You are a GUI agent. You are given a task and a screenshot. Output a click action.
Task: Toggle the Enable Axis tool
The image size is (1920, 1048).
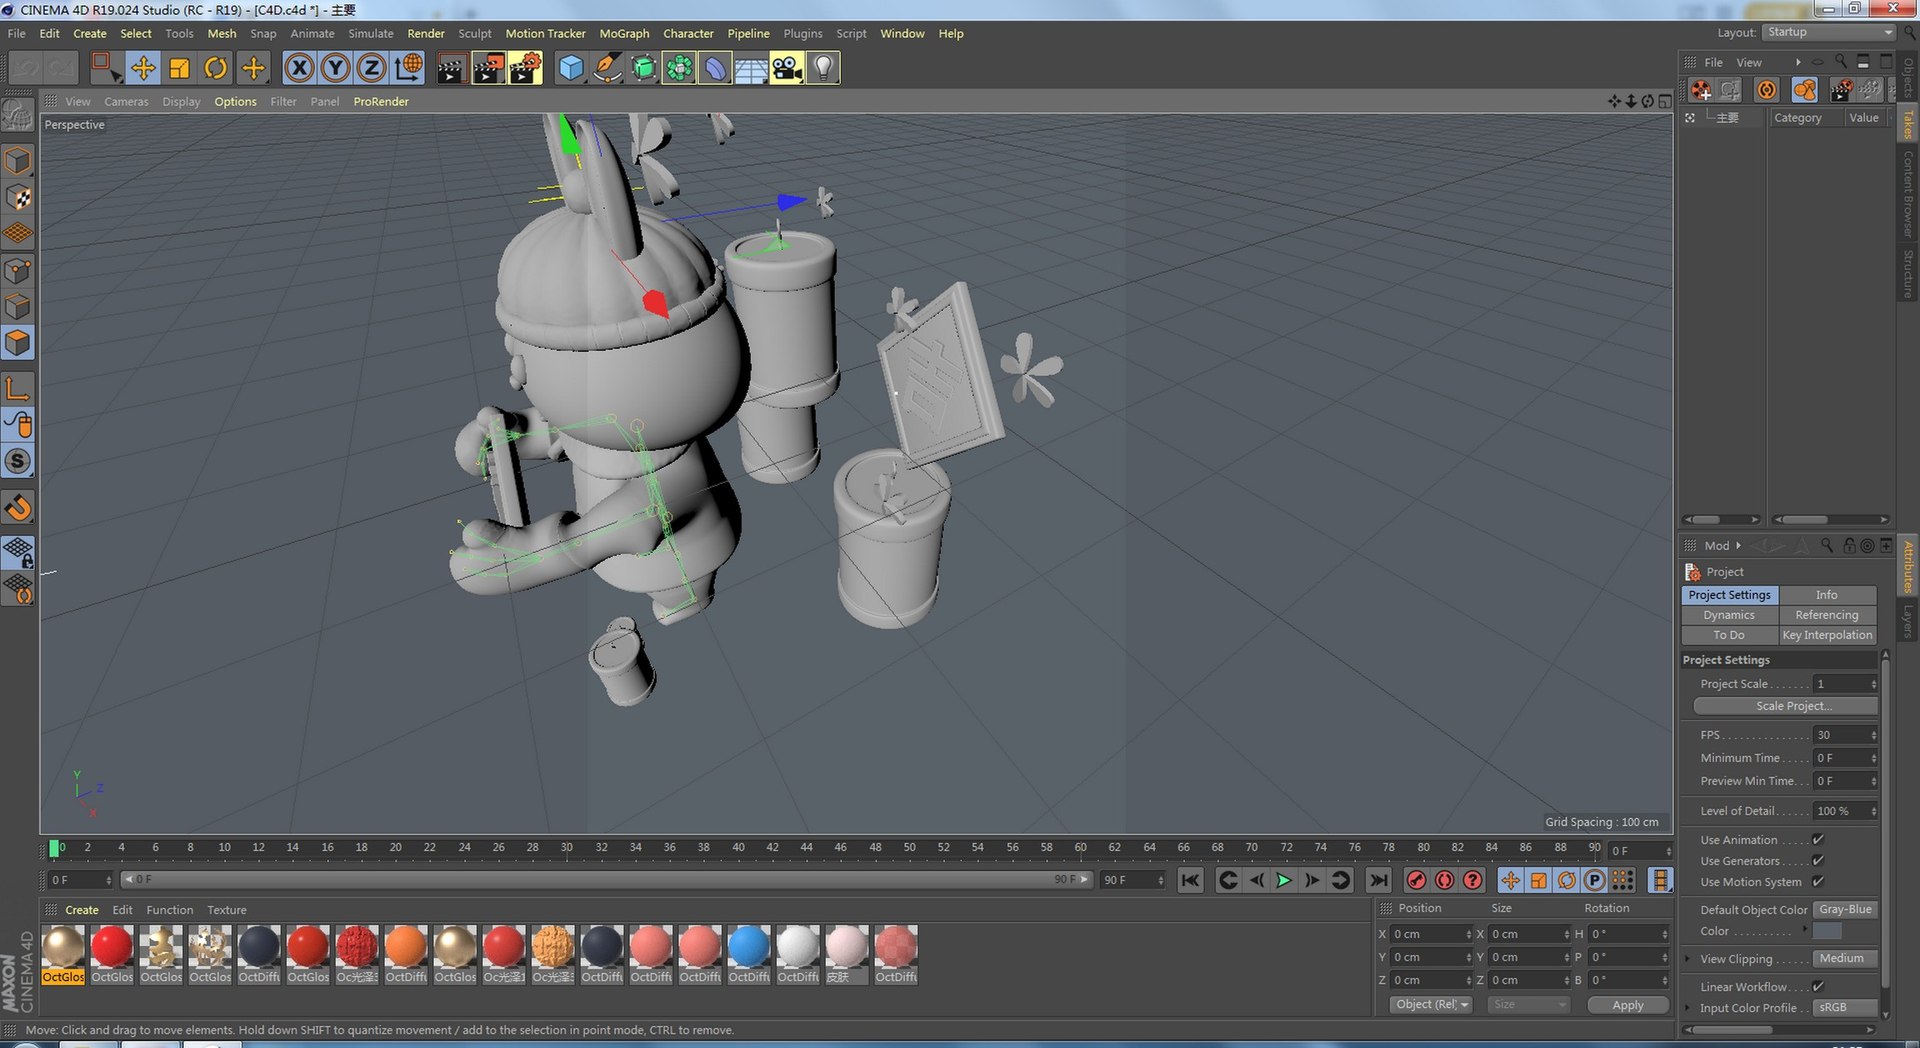coord(18,388)
